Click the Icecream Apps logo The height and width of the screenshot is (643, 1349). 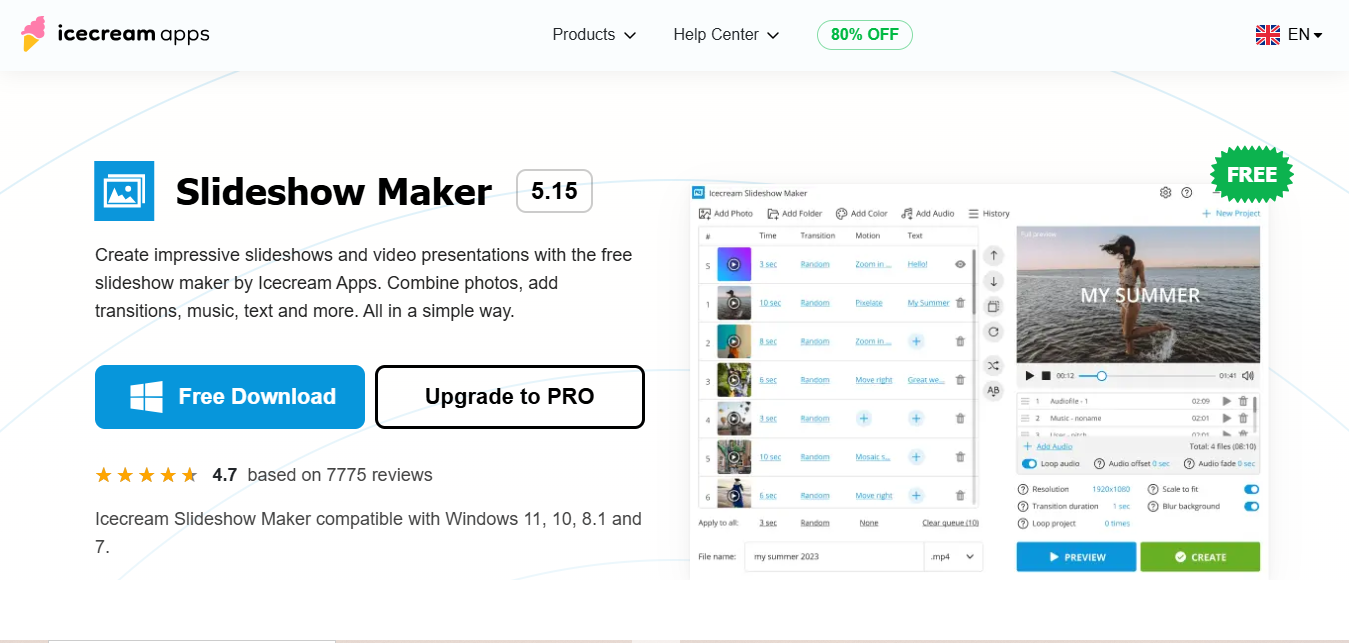tap(115, 34)
